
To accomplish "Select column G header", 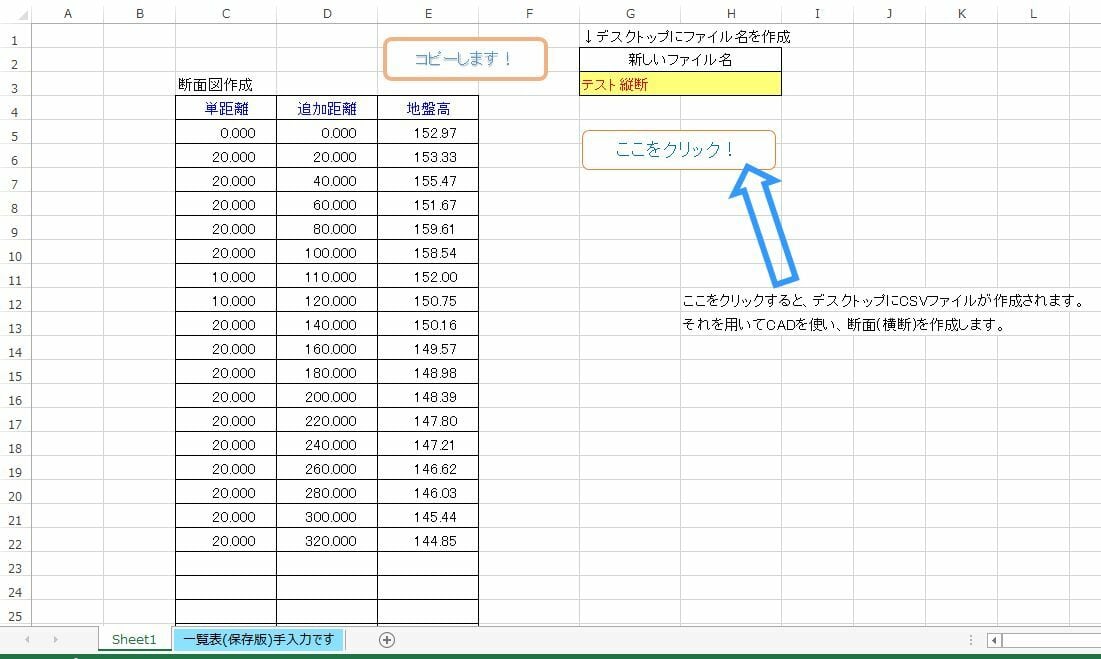I will (630, 13).
